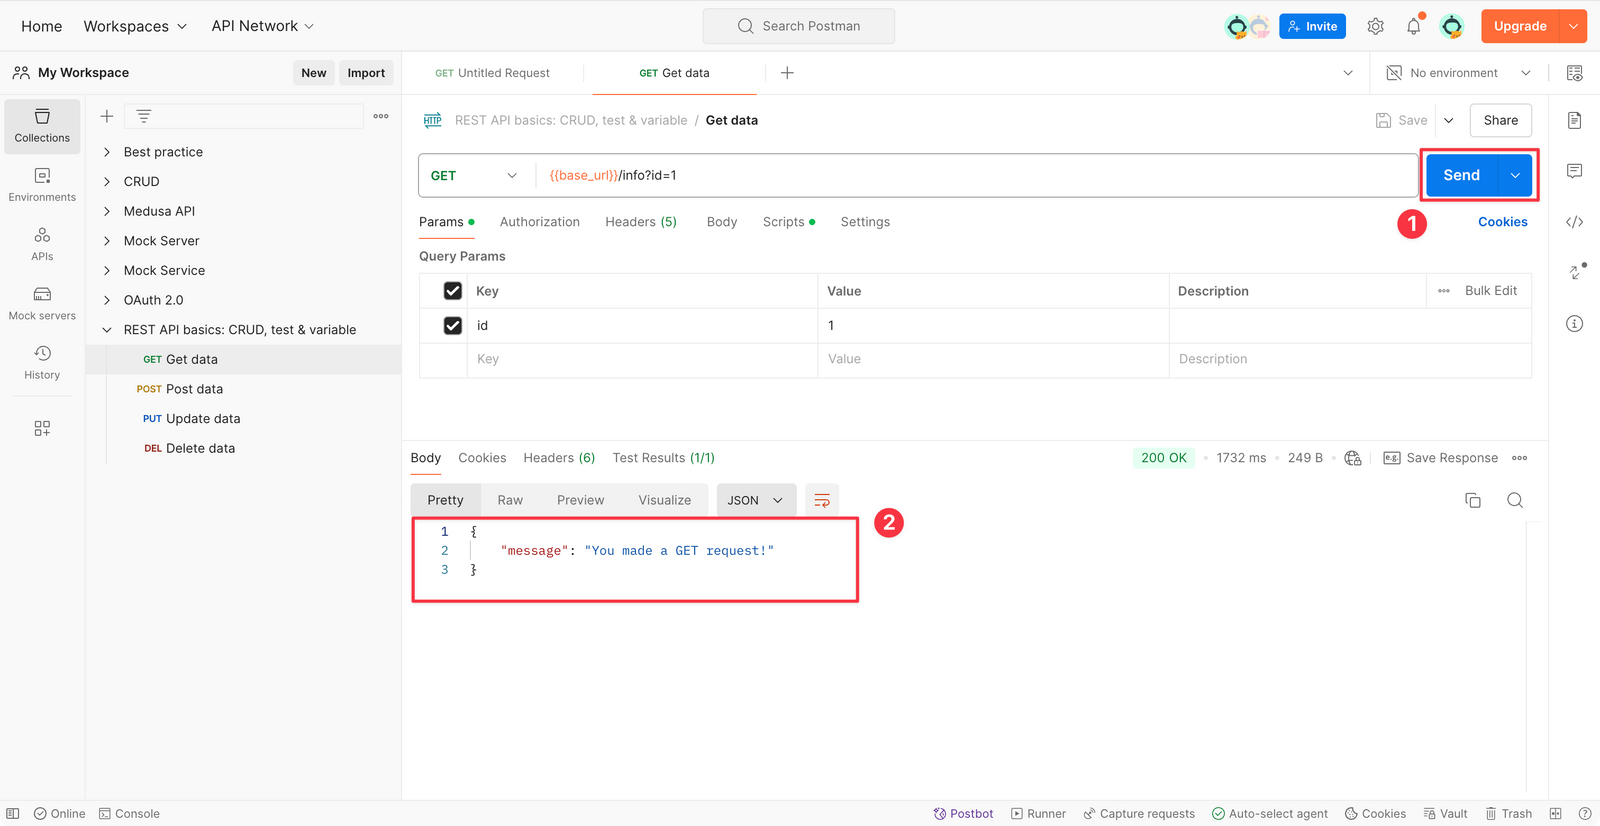Search the response using magnifier icon
Image resolution: width=1600 pixels, height=826 pixels.
click(1515, 500)
